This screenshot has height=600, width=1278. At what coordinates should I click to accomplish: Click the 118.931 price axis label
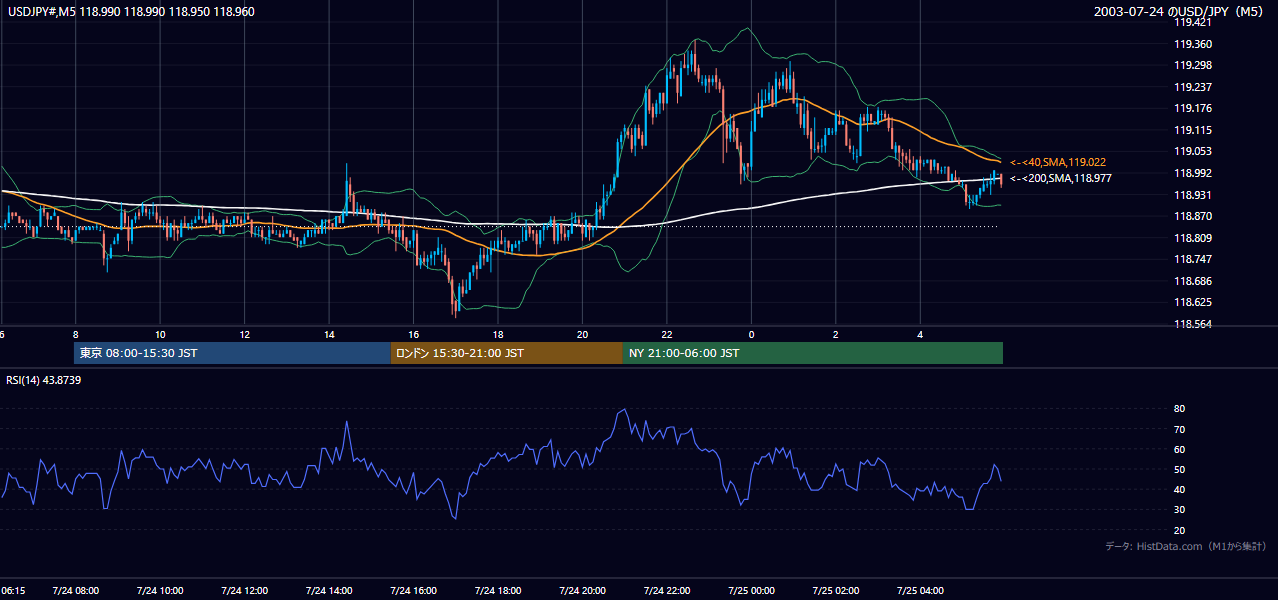(x=1193, y=194)
